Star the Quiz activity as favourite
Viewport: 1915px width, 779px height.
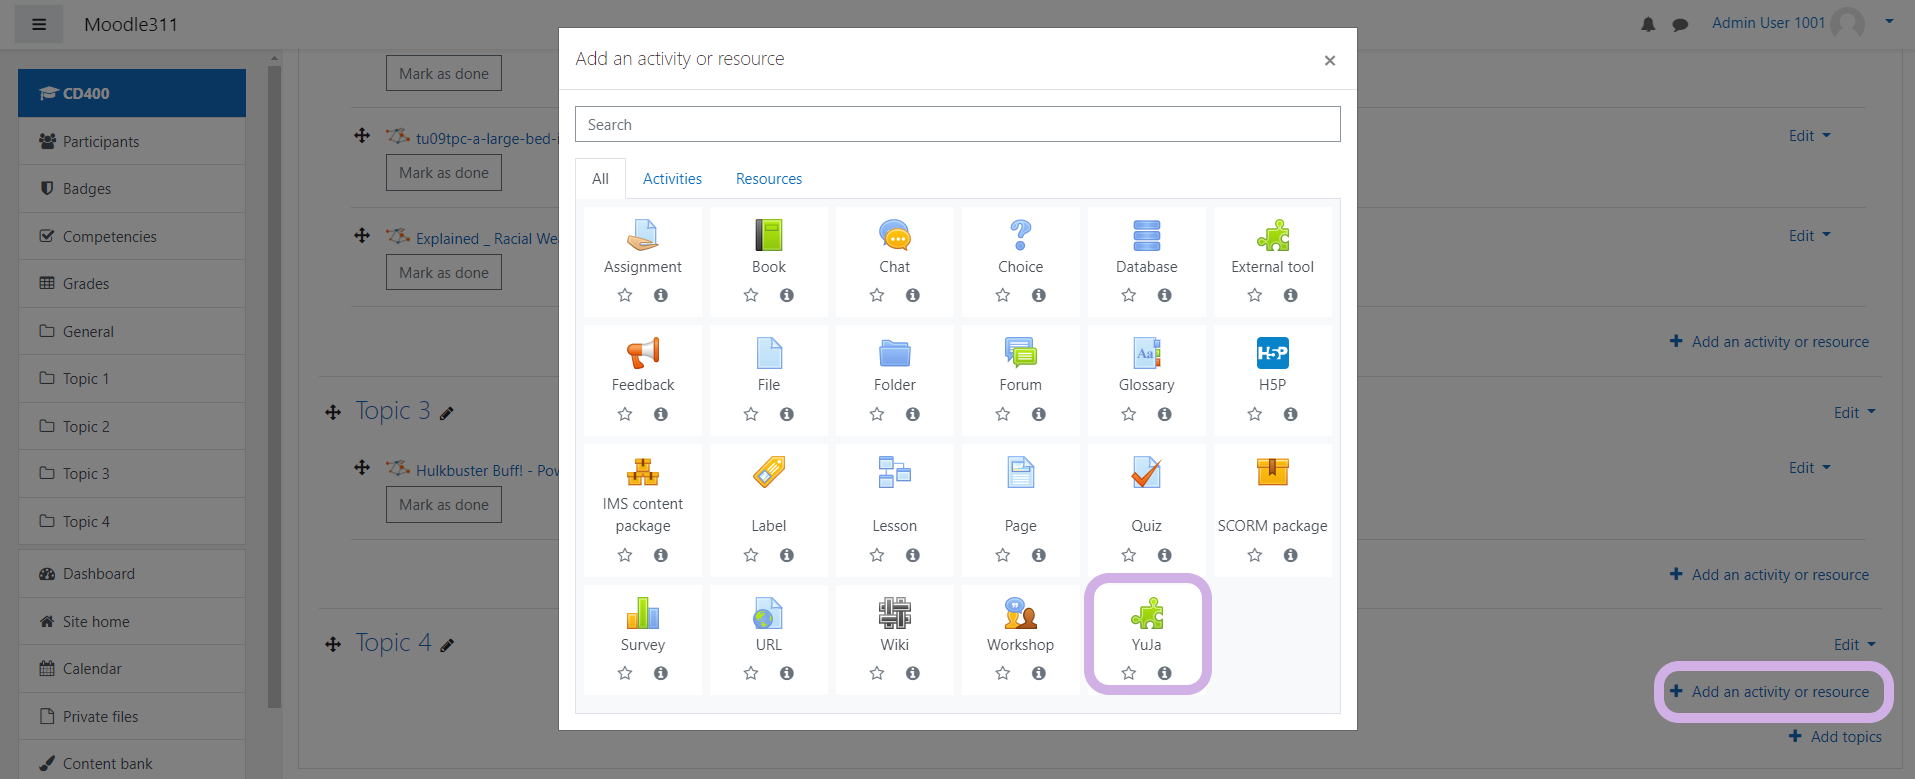pos(1128,555)
